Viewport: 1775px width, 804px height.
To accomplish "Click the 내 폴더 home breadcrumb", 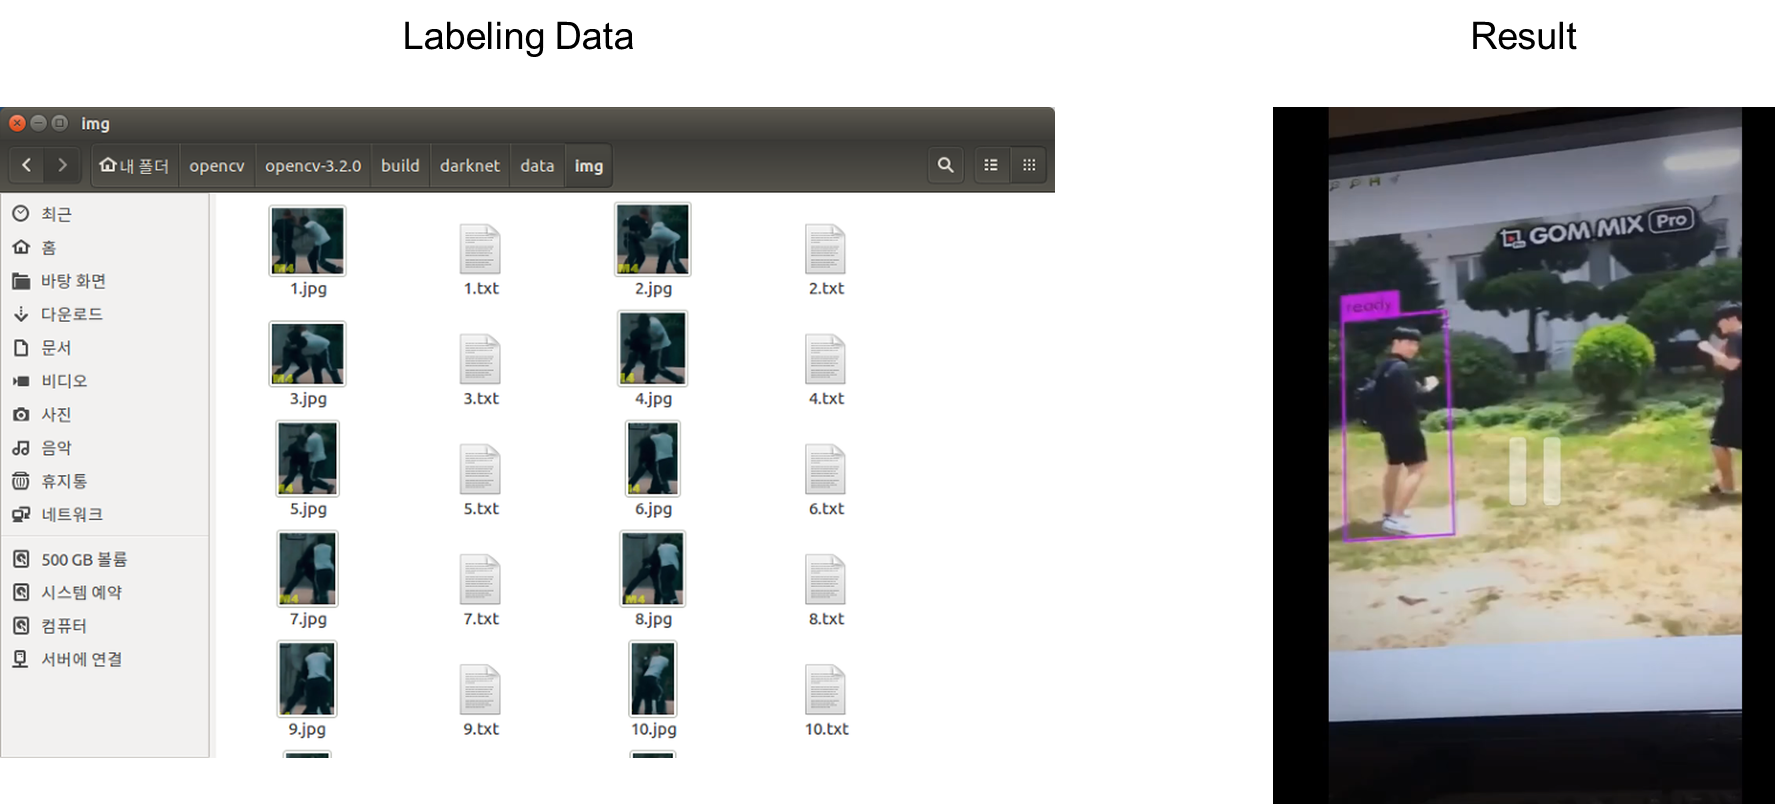I will coord(135,165).
